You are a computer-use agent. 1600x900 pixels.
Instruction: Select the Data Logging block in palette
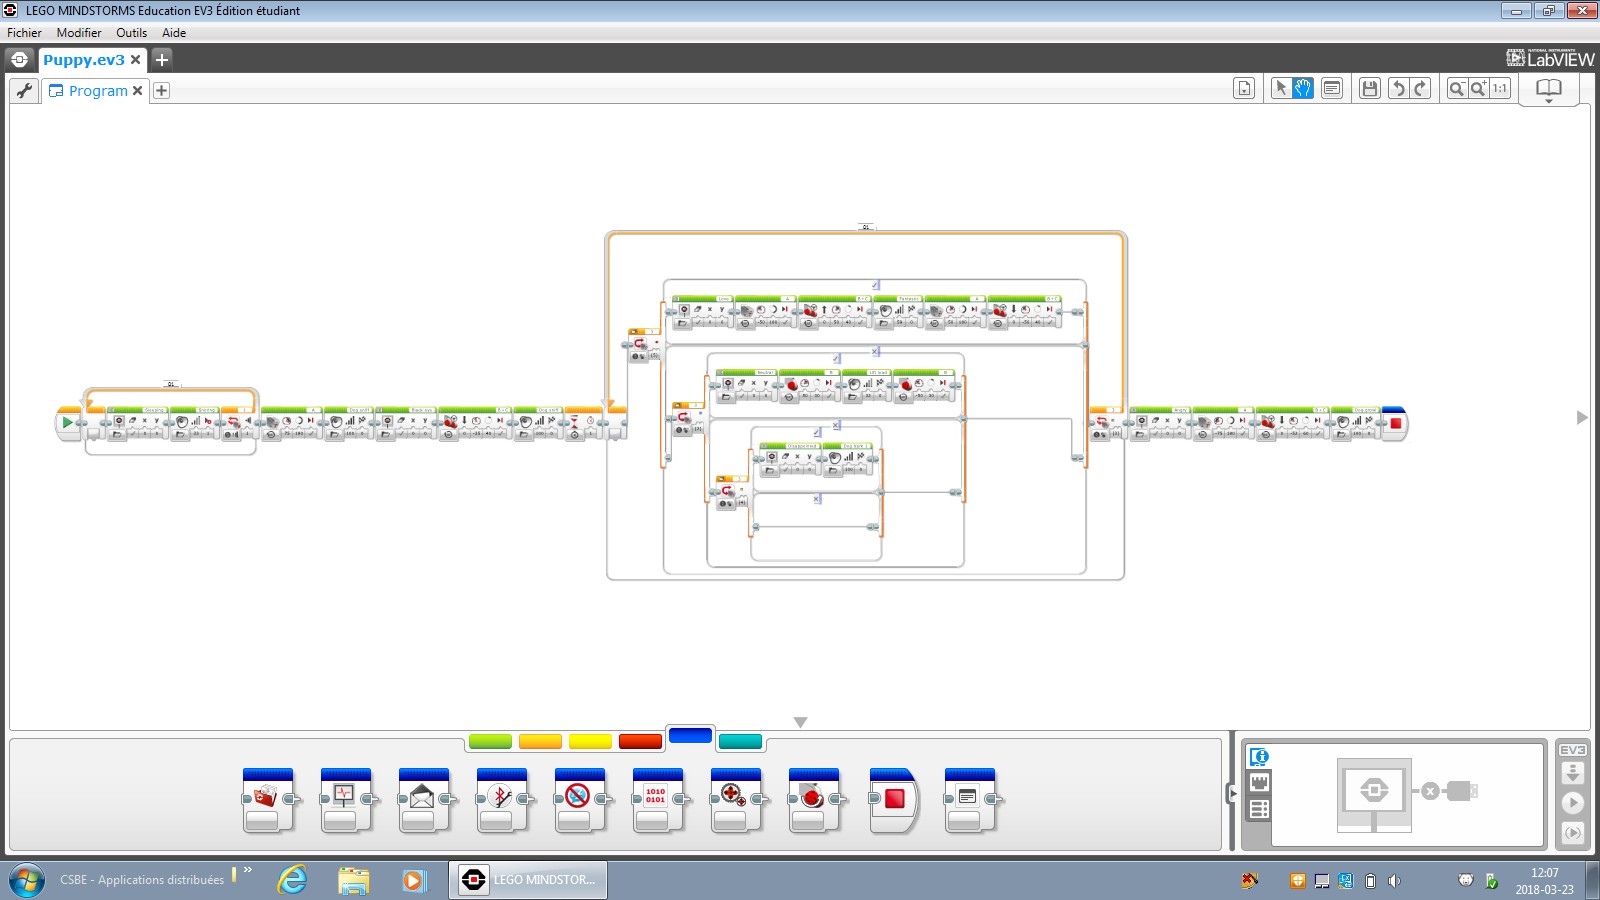pyautogui.click(x=346, y=800)
